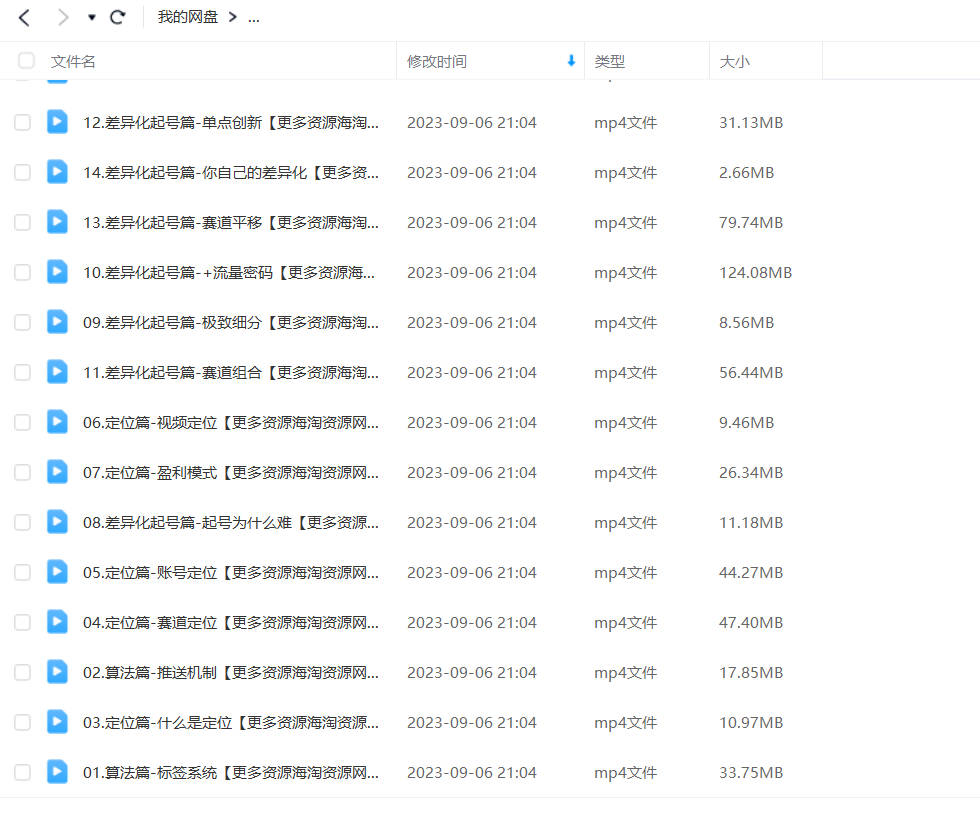Viewport: 980px width, 819px height.
Task: Open file 12.差异化起号篇-单点创新
Action: click(x=231, y=123)
